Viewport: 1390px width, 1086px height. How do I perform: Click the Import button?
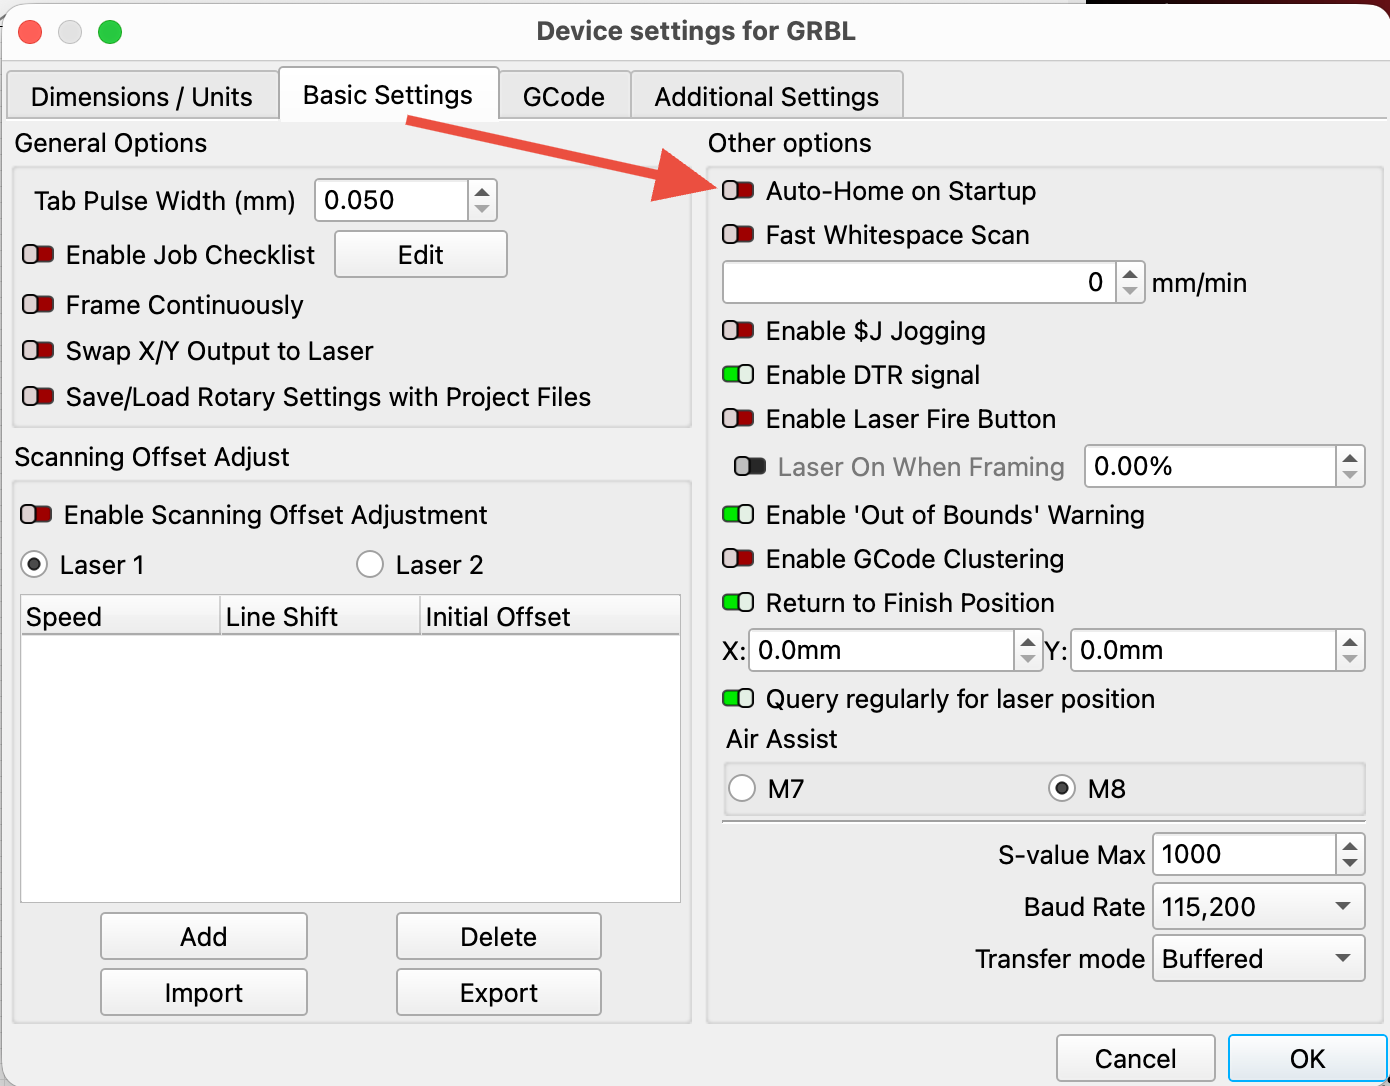[203, 992]
